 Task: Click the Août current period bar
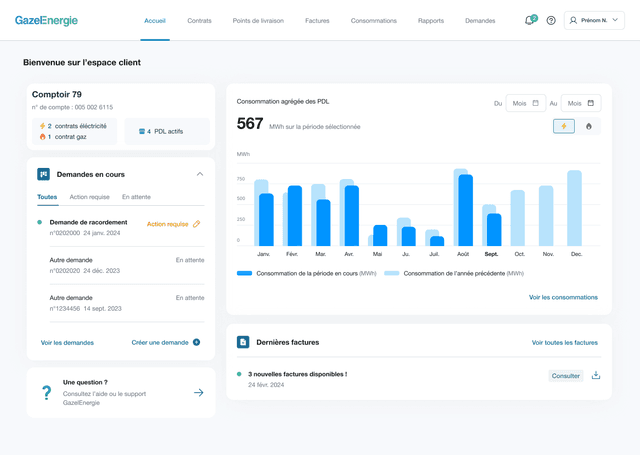coord(465,211)
